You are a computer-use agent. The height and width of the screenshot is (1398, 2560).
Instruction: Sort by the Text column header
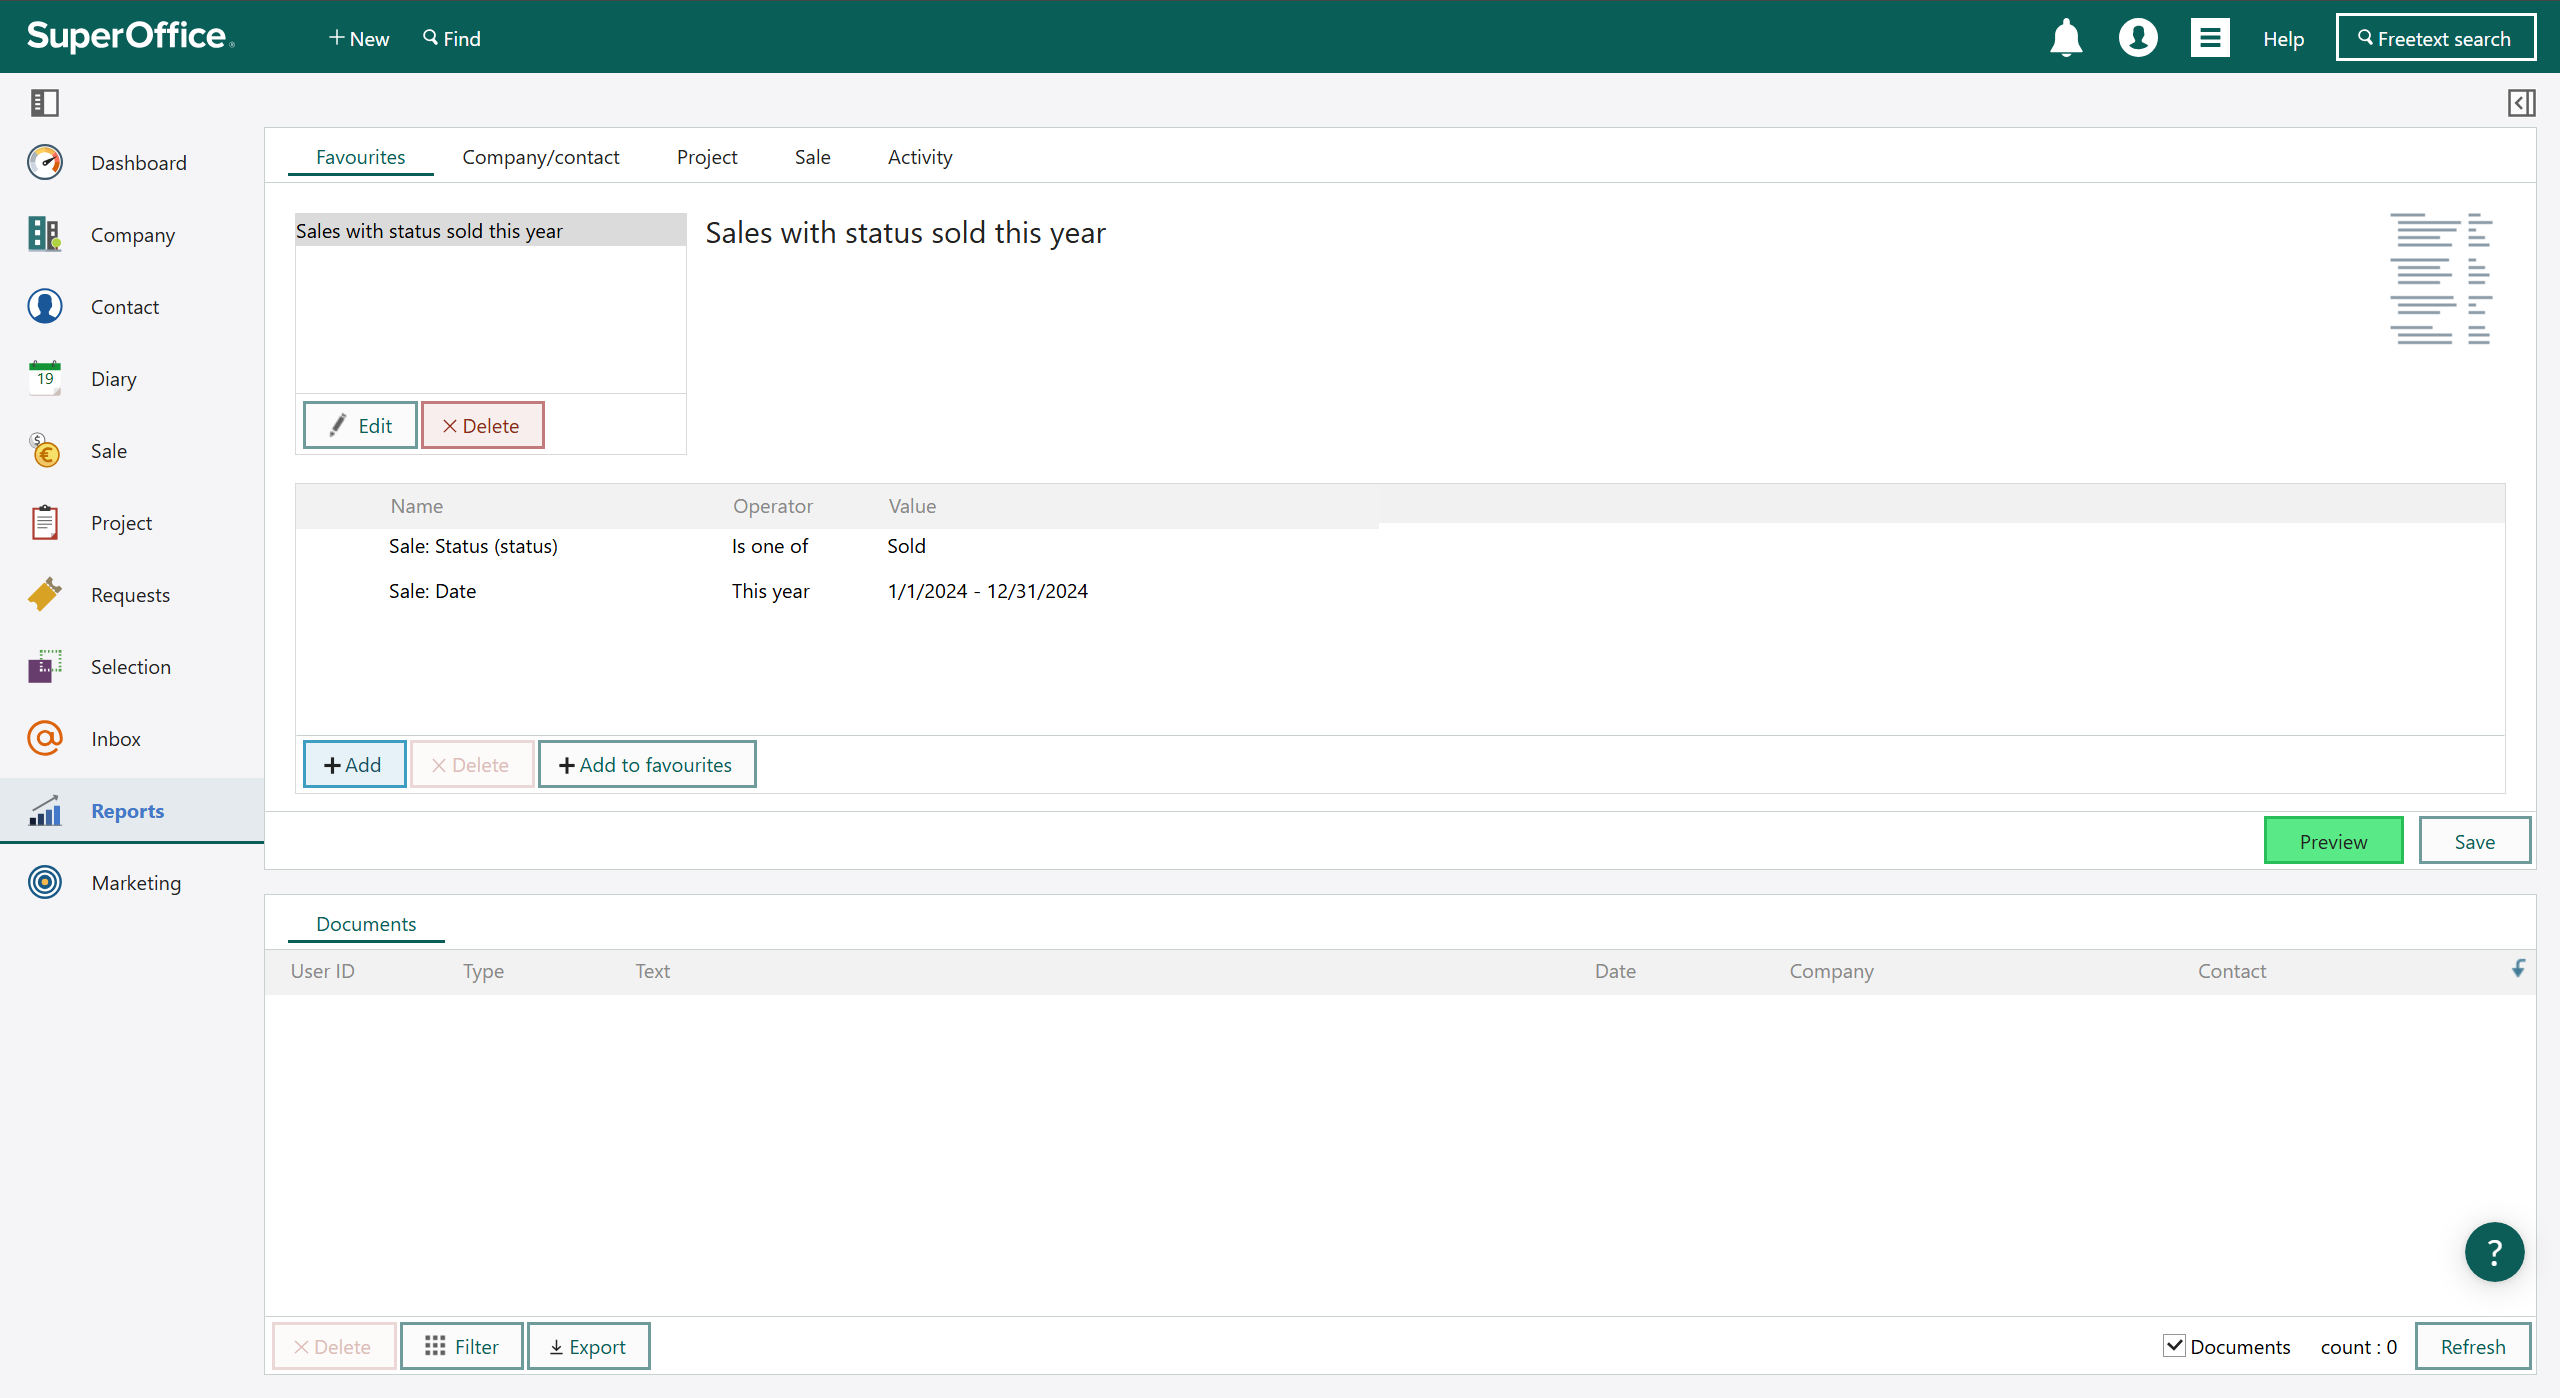(x=653, y=971)
